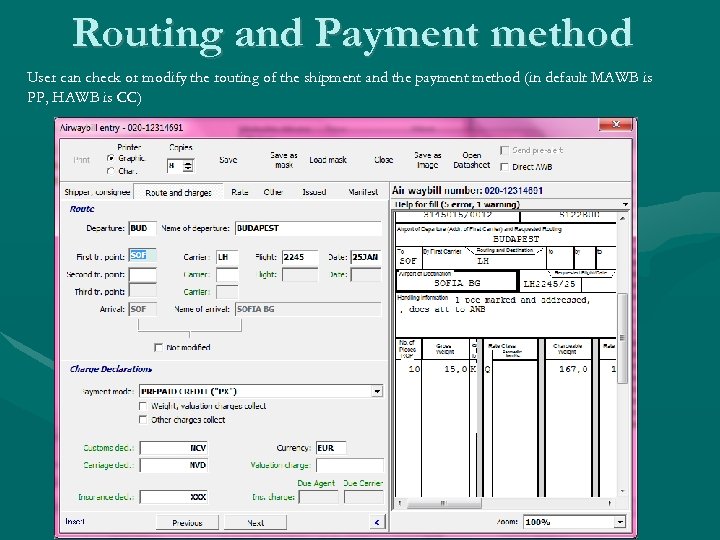
Task: Click Save as mask
Action: tap(284, 160)
